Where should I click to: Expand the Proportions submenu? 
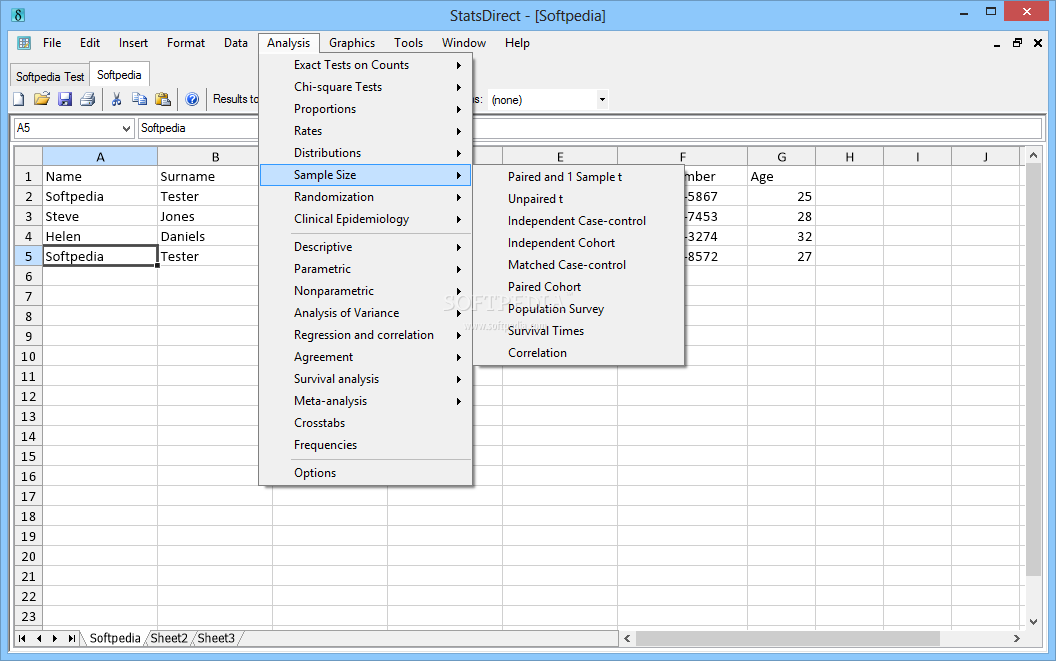(366, 109)
